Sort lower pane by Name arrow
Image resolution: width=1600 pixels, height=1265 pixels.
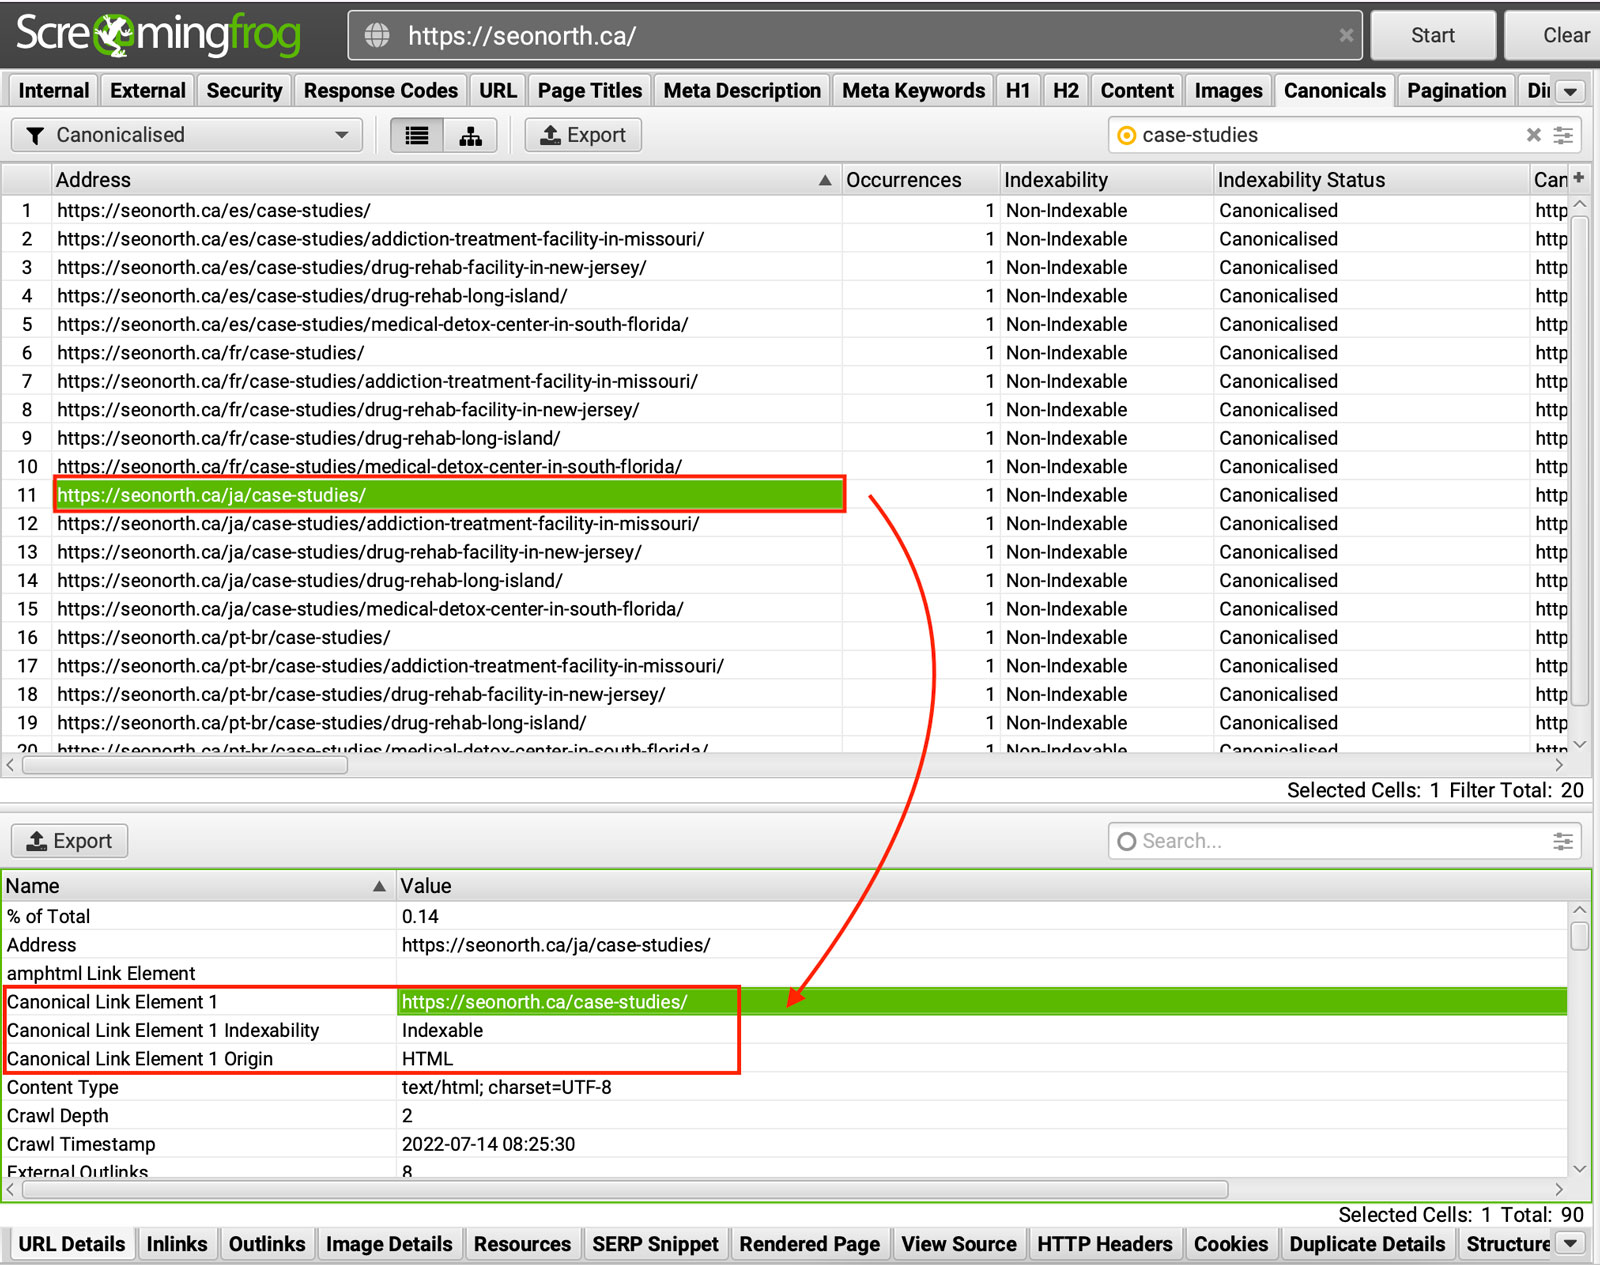(379, 886)
